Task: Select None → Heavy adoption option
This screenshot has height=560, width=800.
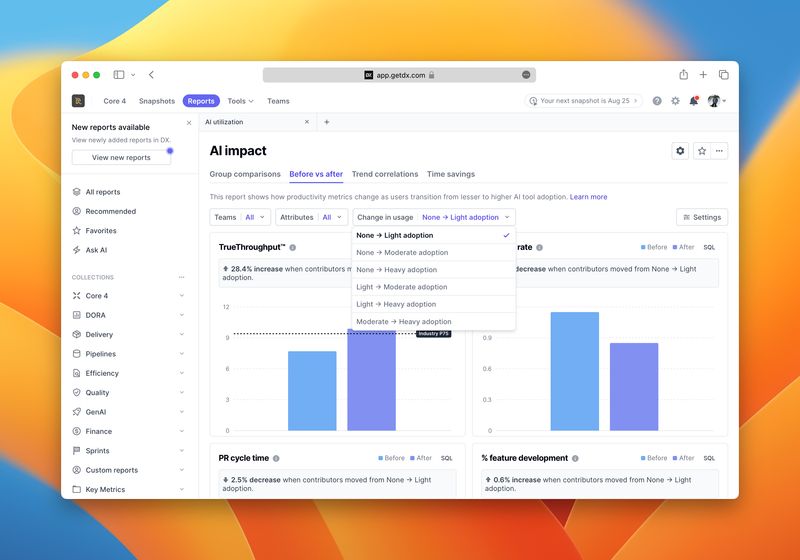Action: (396, 270)
